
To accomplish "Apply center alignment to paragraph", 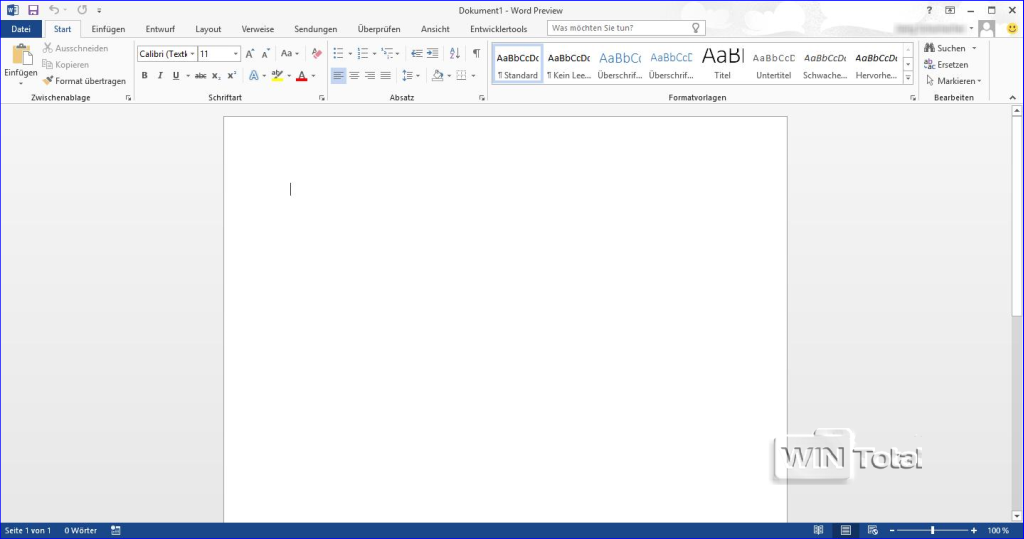I will click(x=354, y=76).
